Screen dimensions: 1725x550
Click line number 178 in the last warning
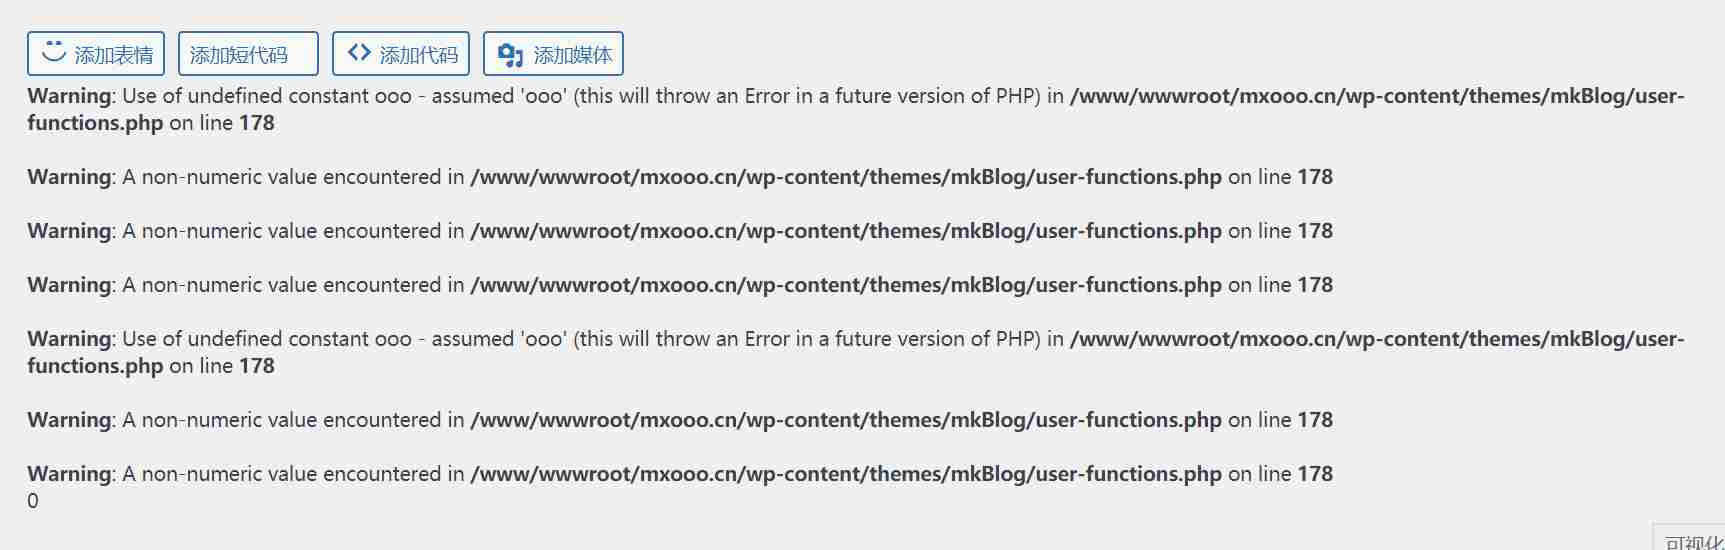(1314, 474)
